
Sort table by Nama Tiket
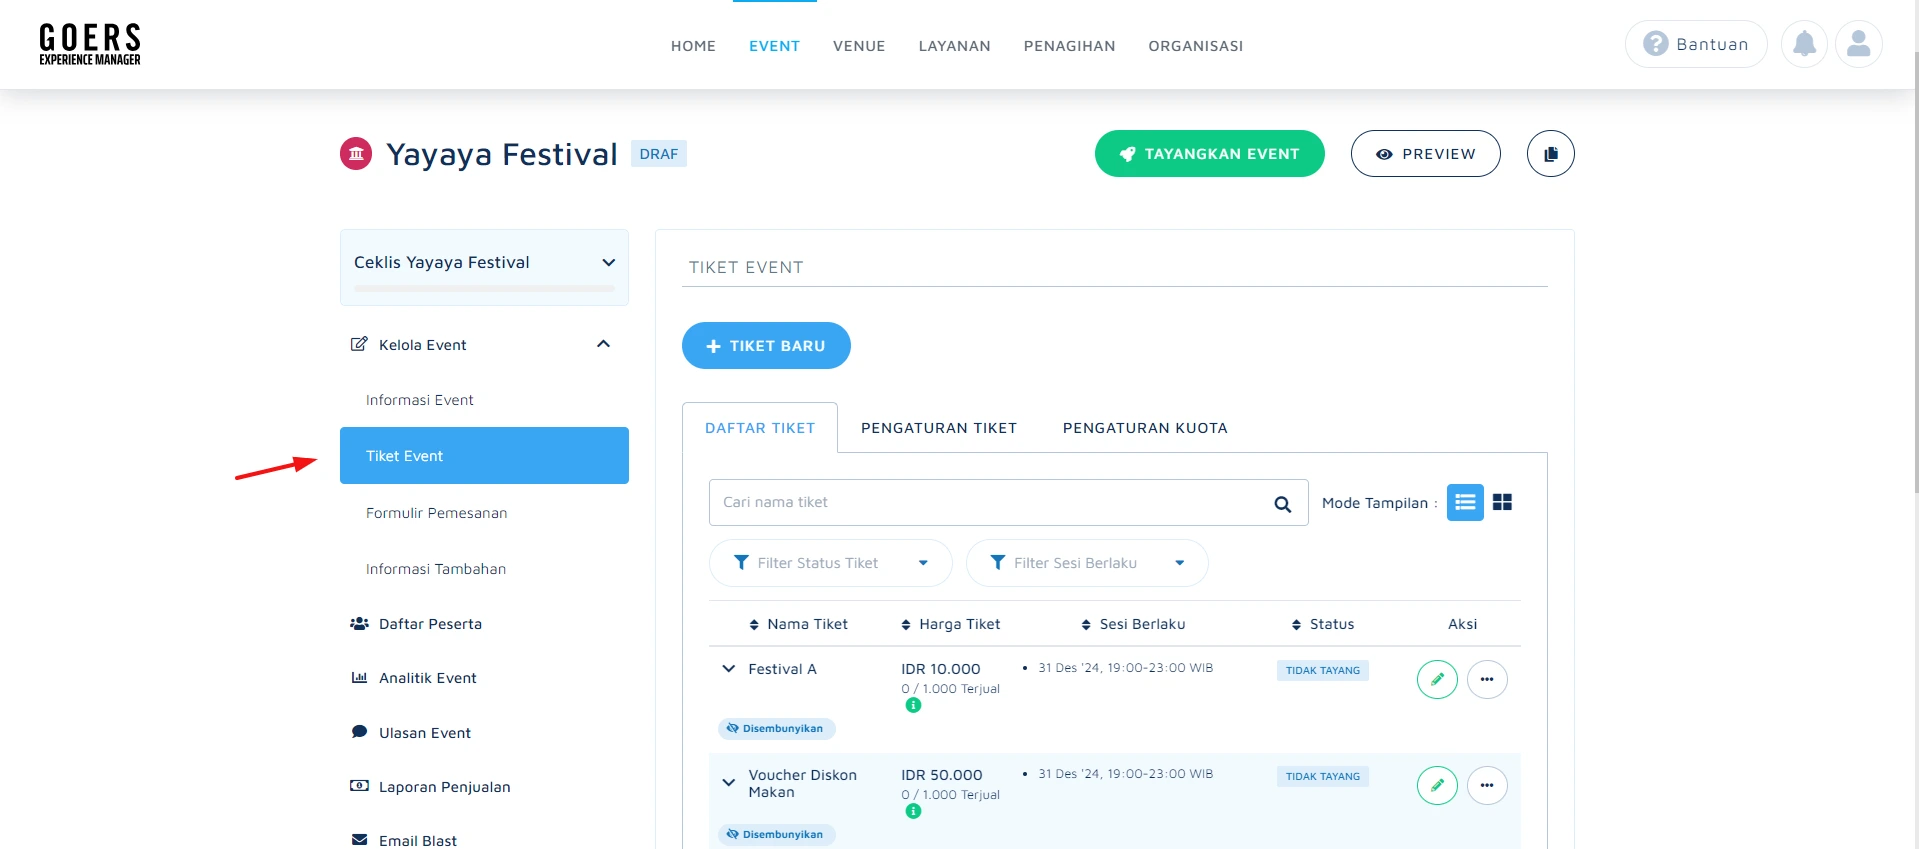(x=798, y=624)
